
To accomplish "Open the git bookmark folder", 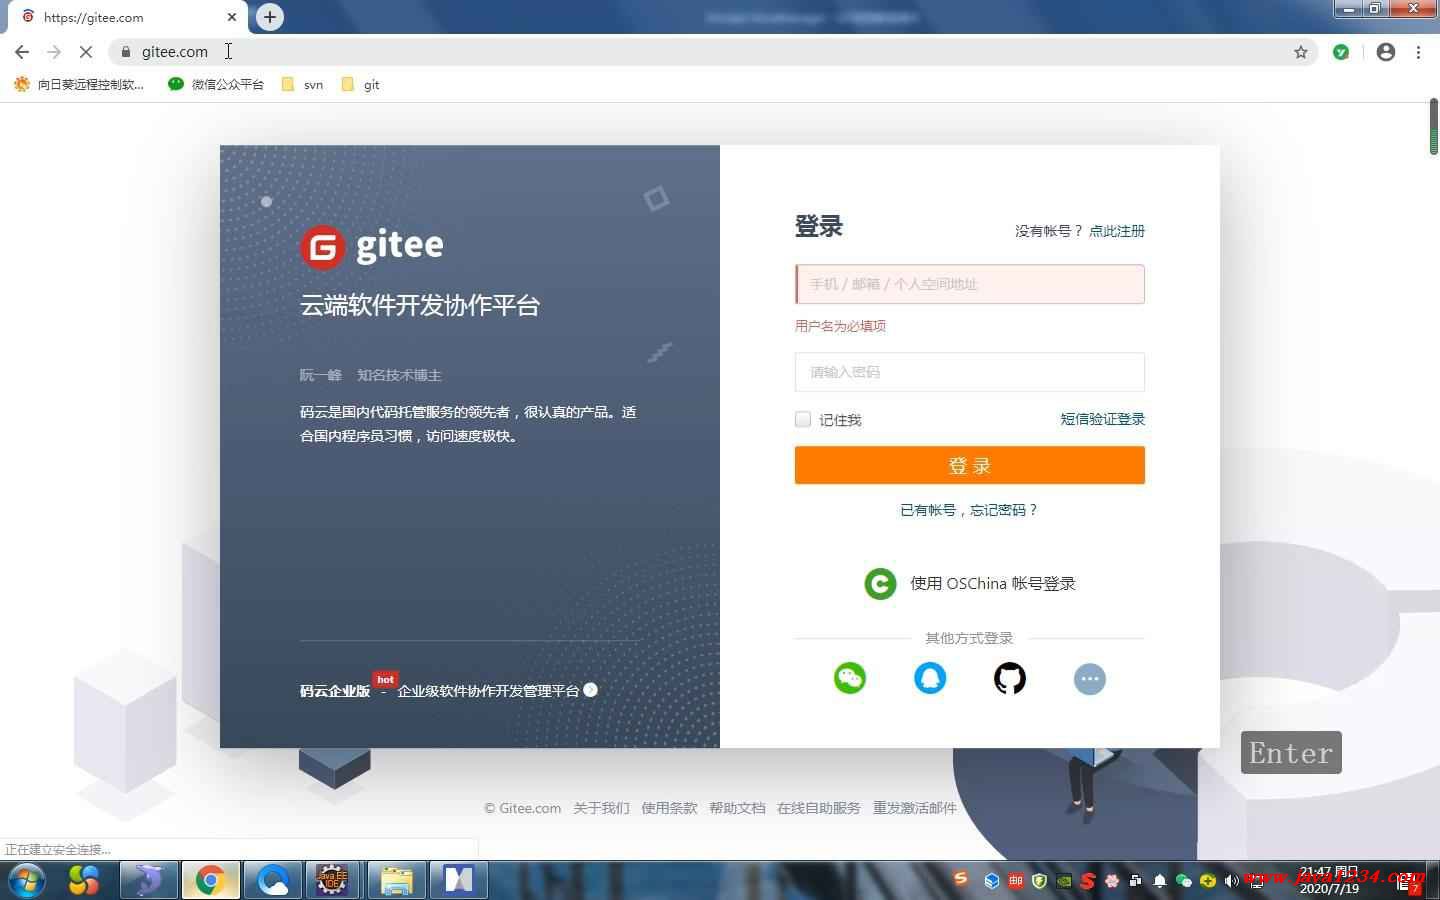I will 360,84.
